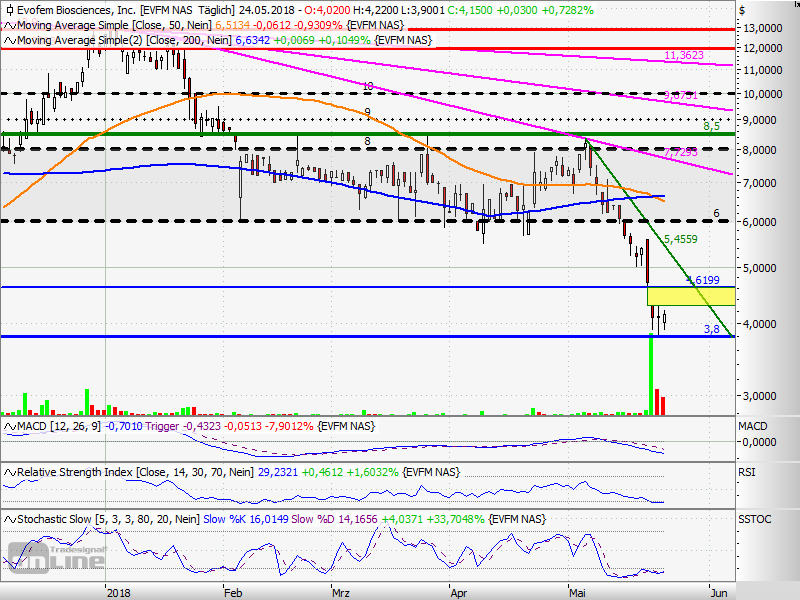Select the Moving Average Simple [Close, 50, Nein] label
This screenshot has width=800, height=600.
(x=115, y=26)
